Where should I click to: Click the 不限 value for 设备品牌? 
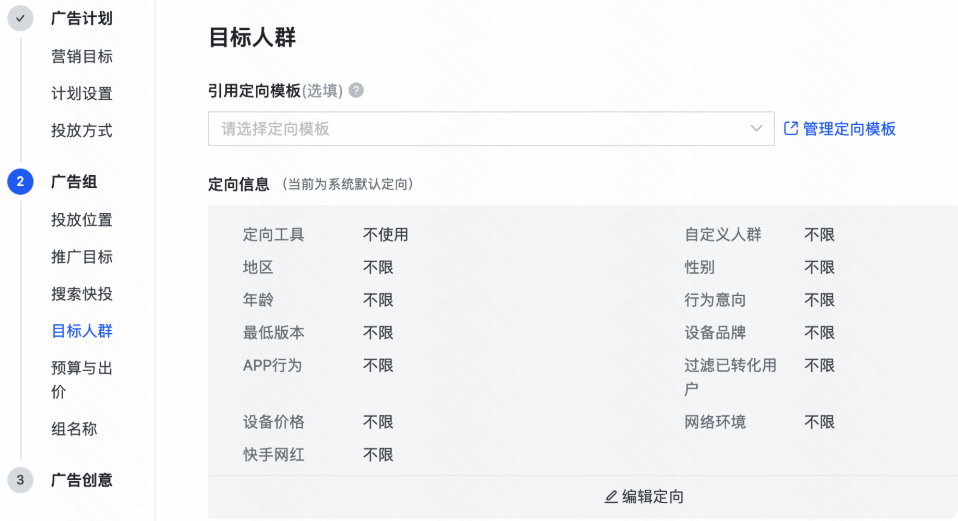click(x=819, y=333)
